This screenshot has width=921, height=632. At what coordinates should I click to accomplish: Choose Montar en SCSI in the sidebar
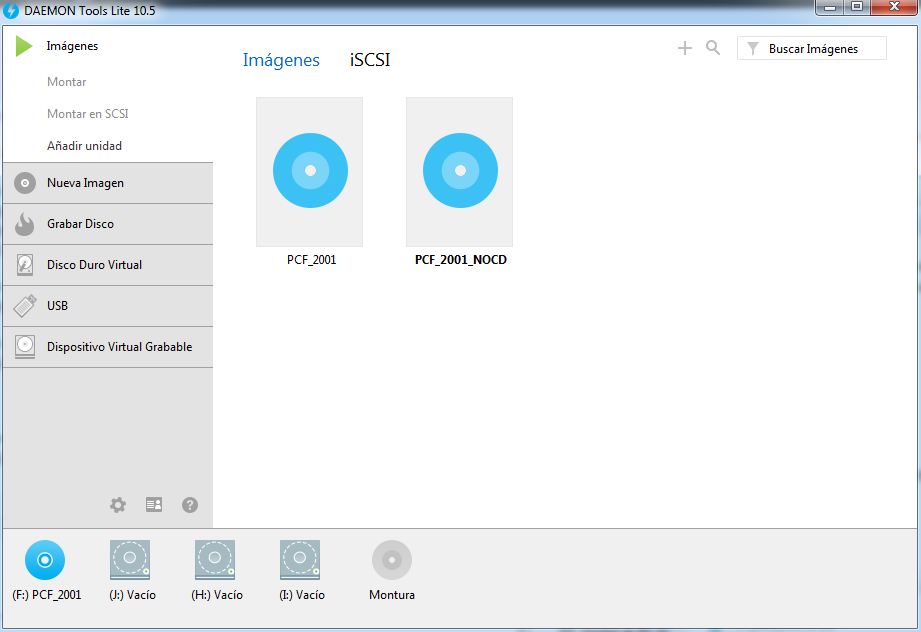click(x=88, y=113)
